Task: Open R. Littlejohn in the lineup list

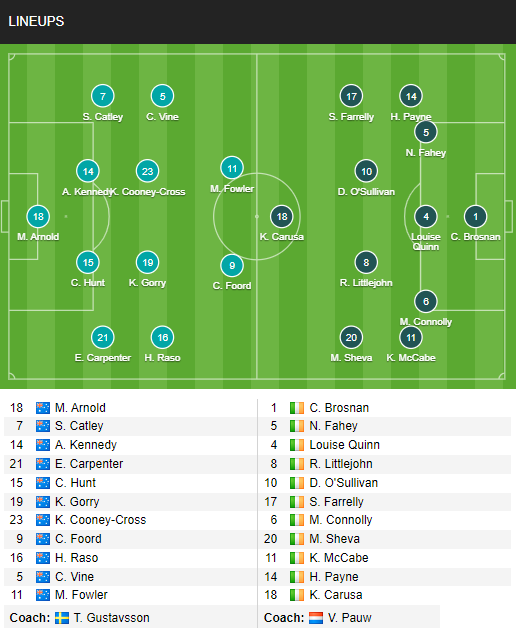Action: click(x=341, y=464)
